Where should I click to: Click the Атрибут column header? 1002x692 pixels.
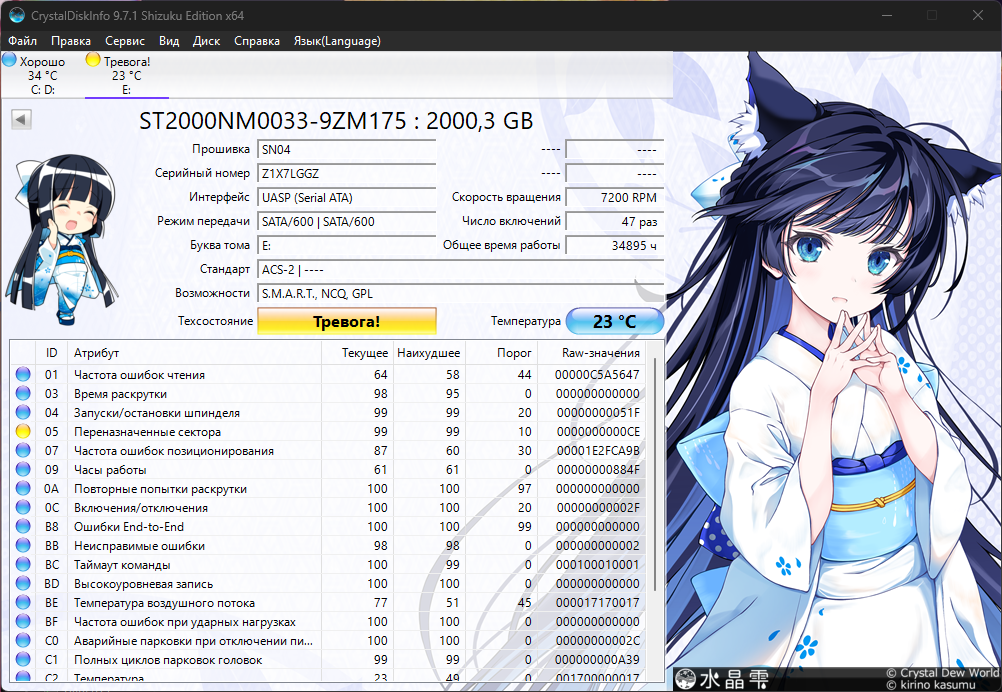[x=194, y=353]
